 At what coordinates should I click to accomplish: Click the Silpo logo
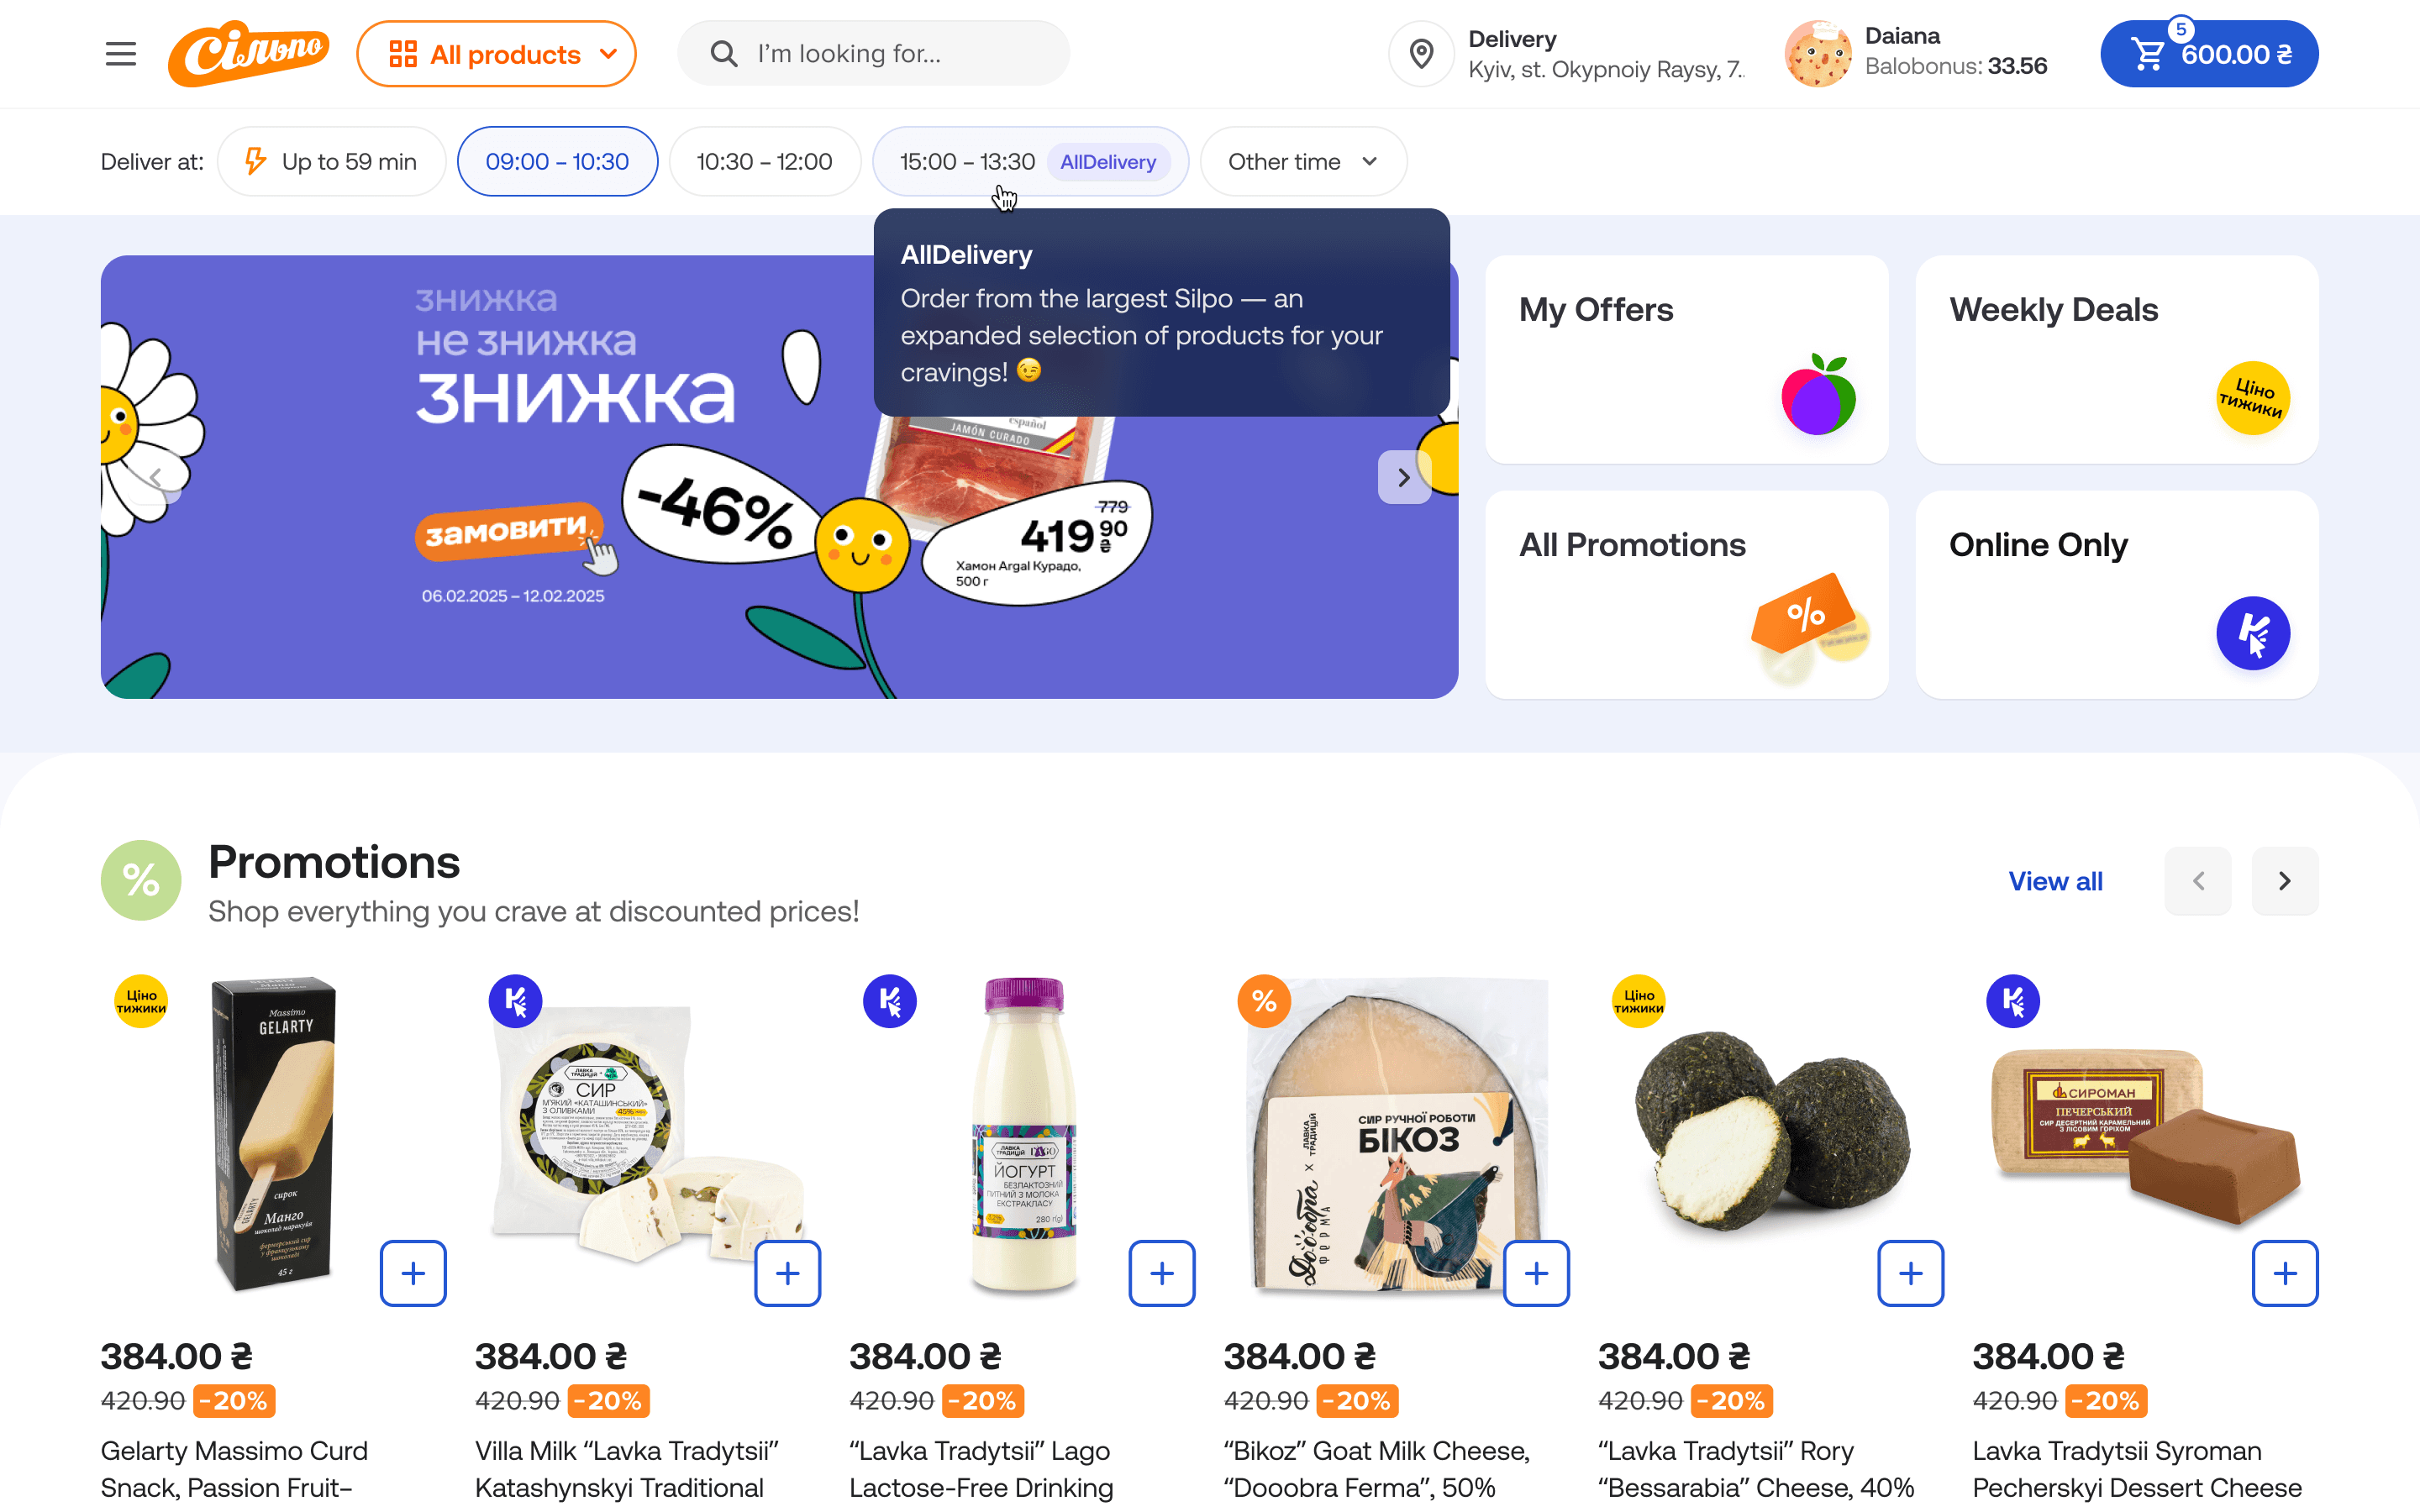click(x=249, y=54)
